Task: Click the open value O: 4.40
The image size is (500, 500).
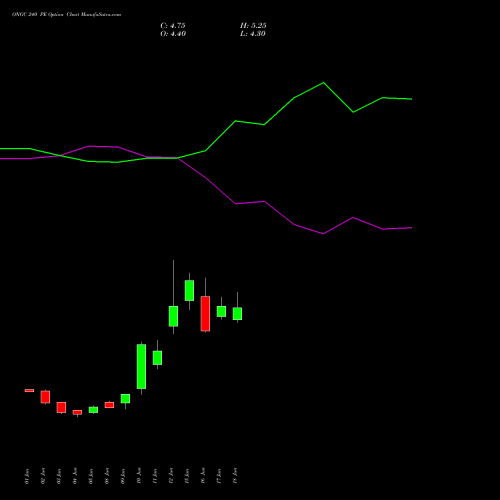Action: click(x=173, y=34)
